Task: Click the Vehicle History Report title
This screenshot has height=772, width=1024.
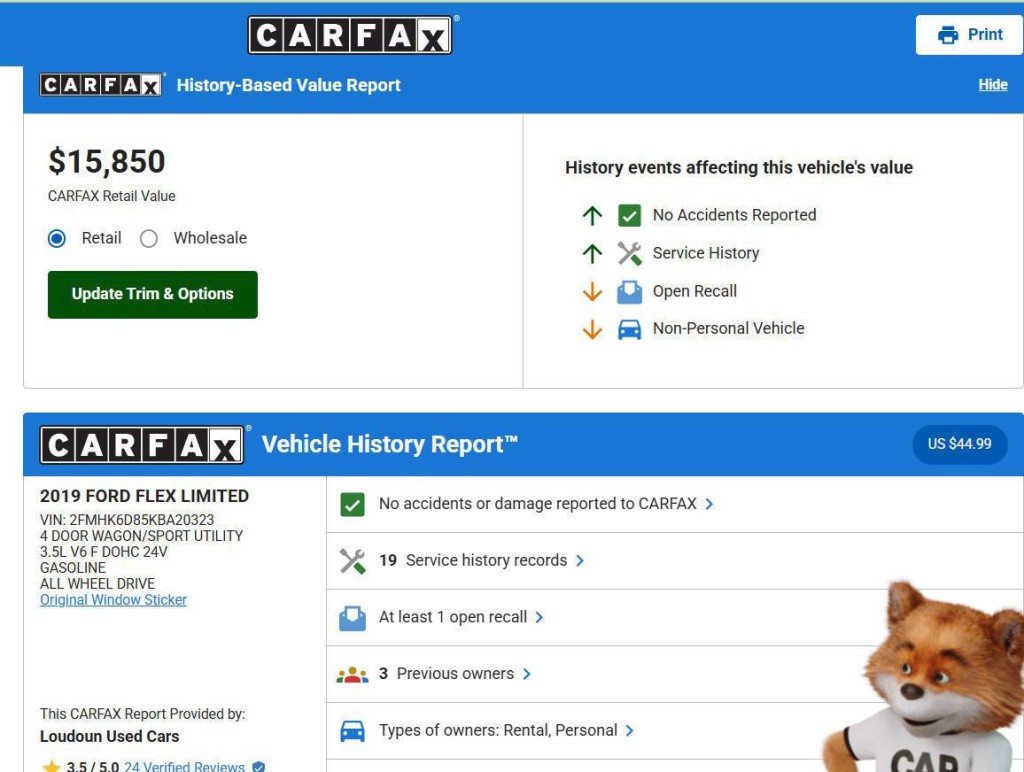Action: pyautogui.click(x=390, y=445)
